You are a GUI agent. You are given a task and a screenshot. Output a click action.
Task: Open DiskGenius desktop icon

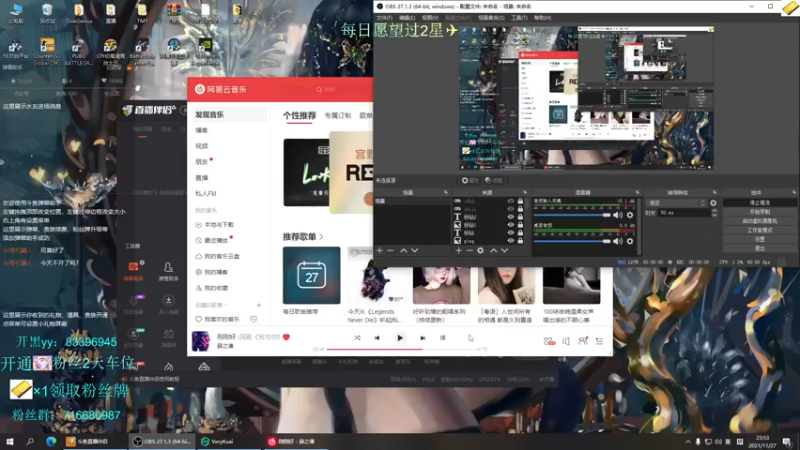coord(79,14)
